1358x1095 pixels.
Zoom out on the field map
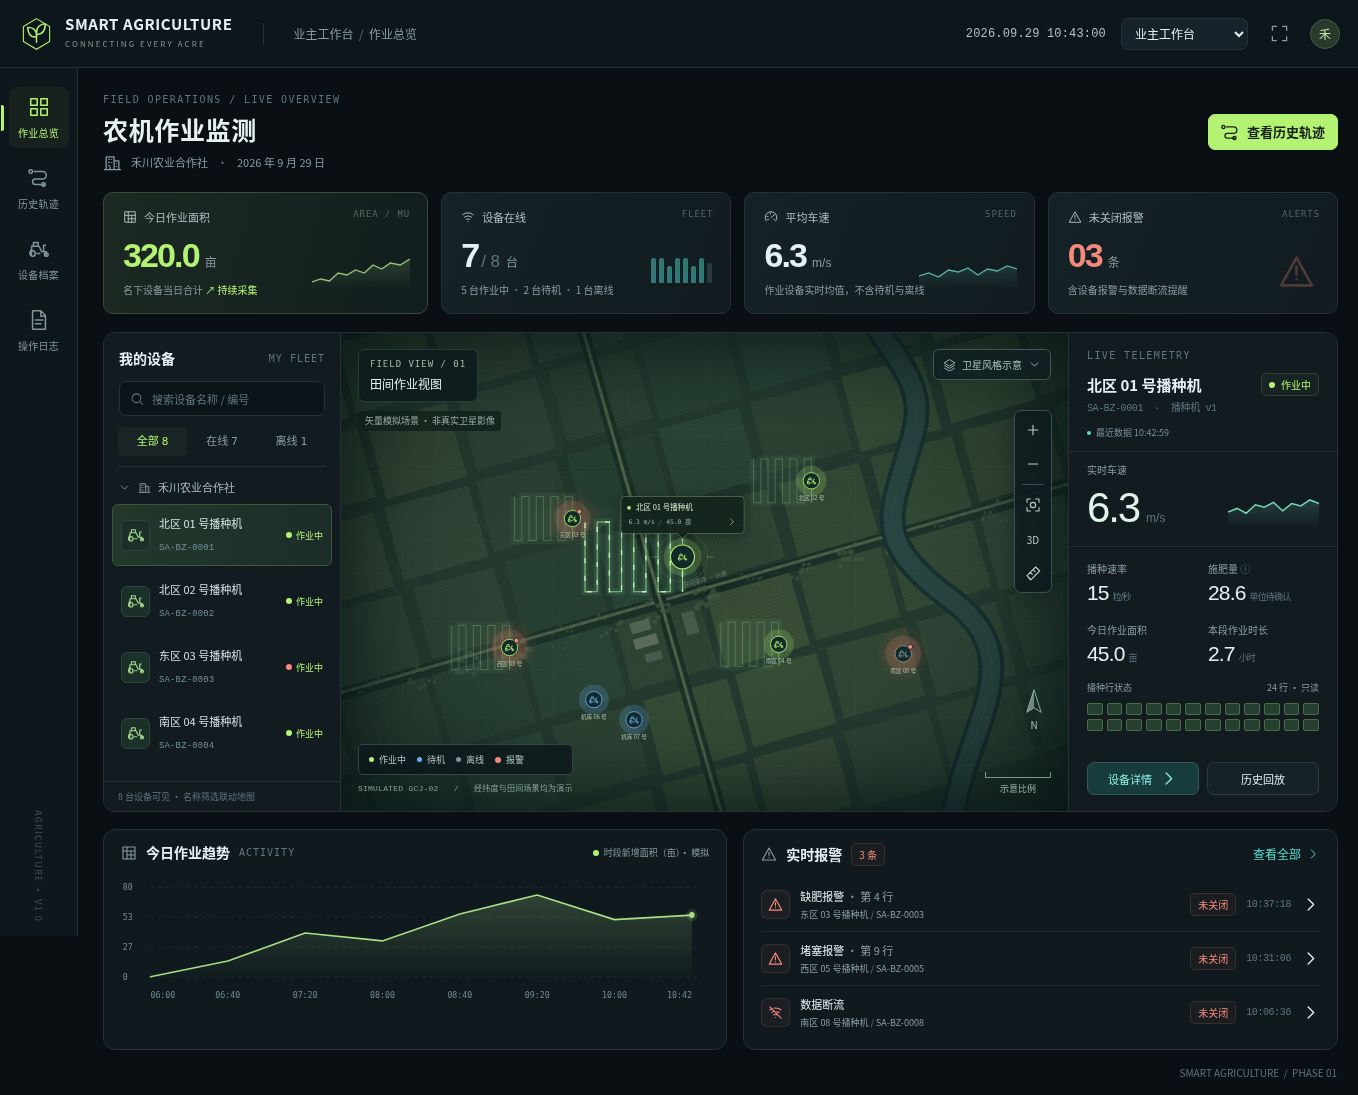pyautogui.click(x=1033, y=464)
